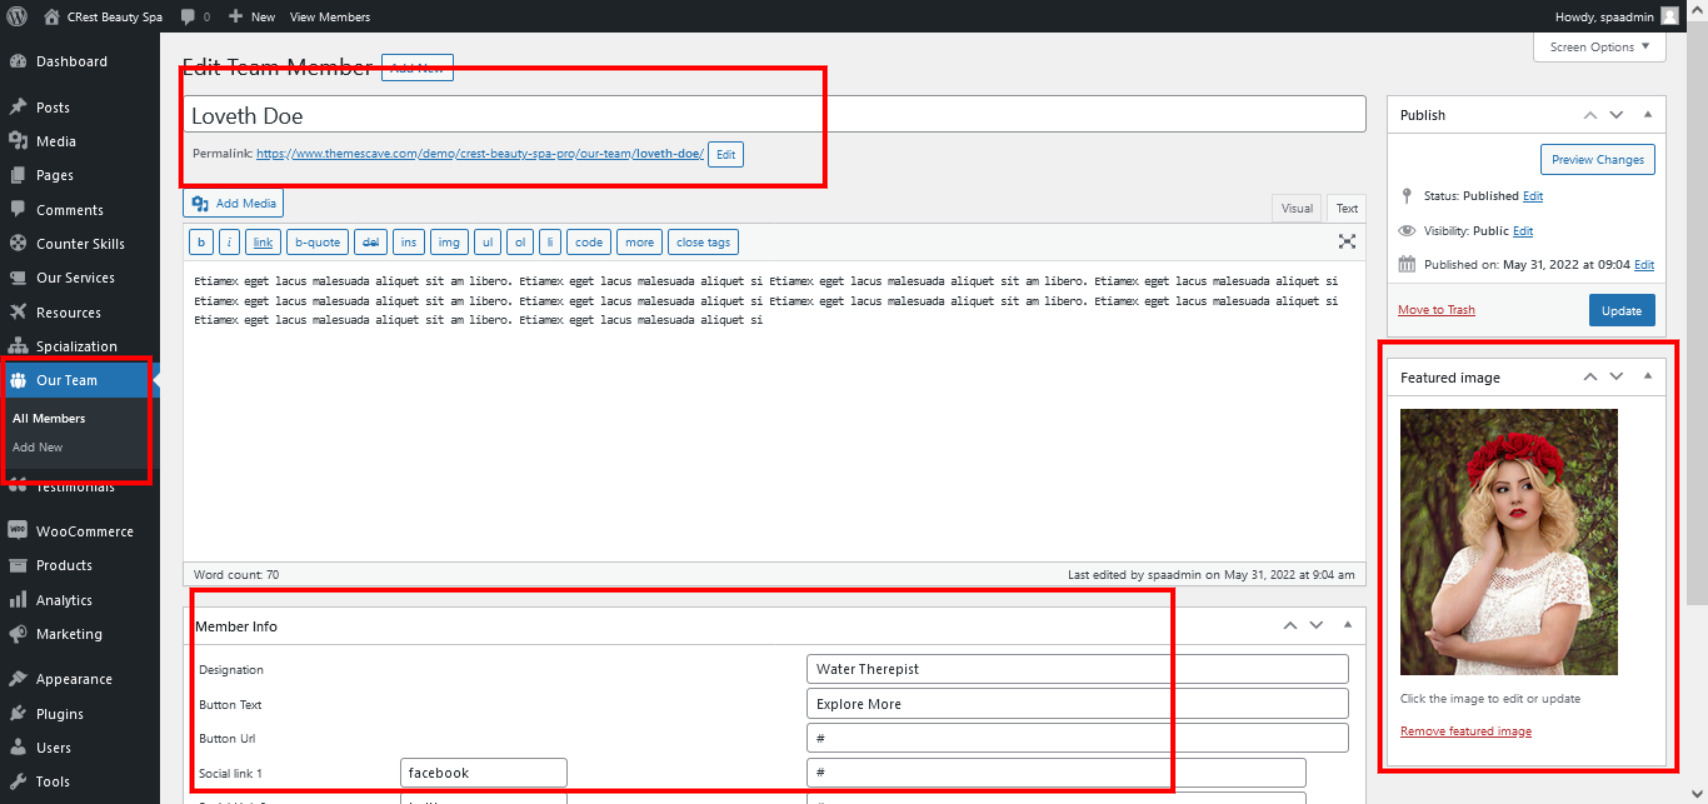Click View Members in the admin bar

pyautogui.click(x=330, y=16)
